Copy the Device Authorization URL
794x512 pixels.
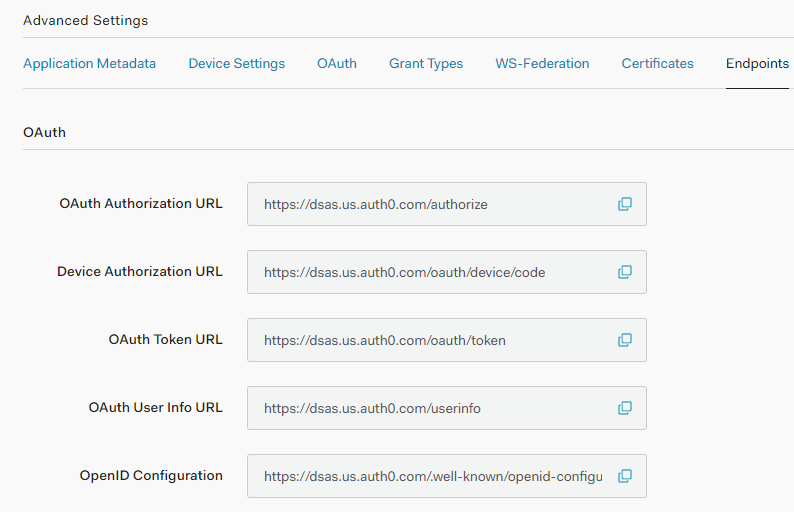click(624, 272)
